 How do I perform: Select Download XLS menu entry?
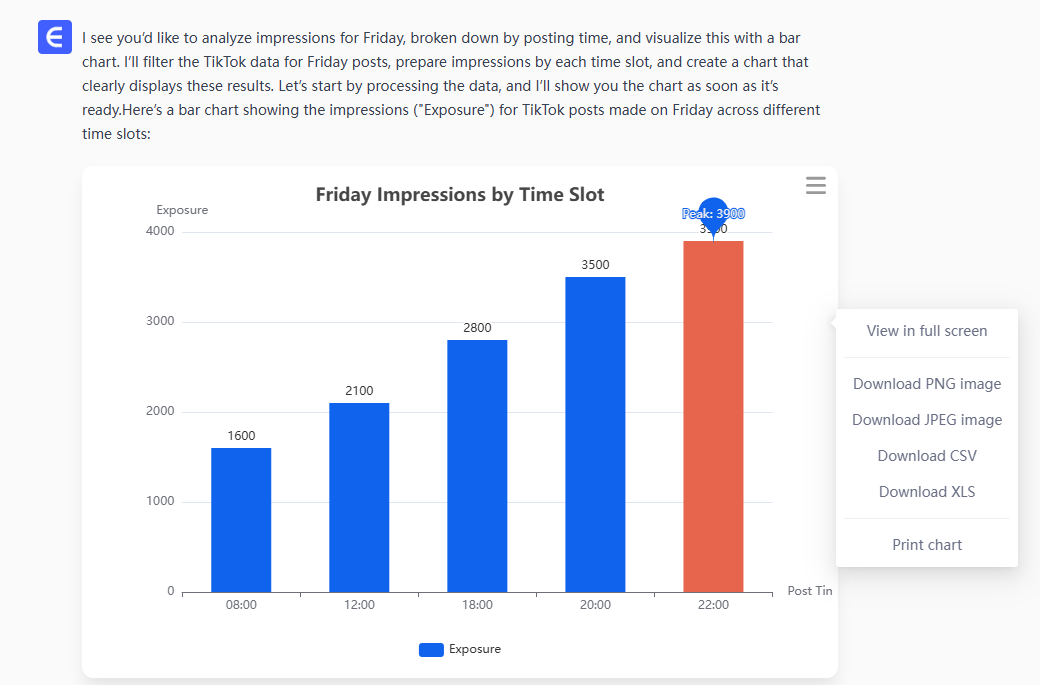[927, 492]
